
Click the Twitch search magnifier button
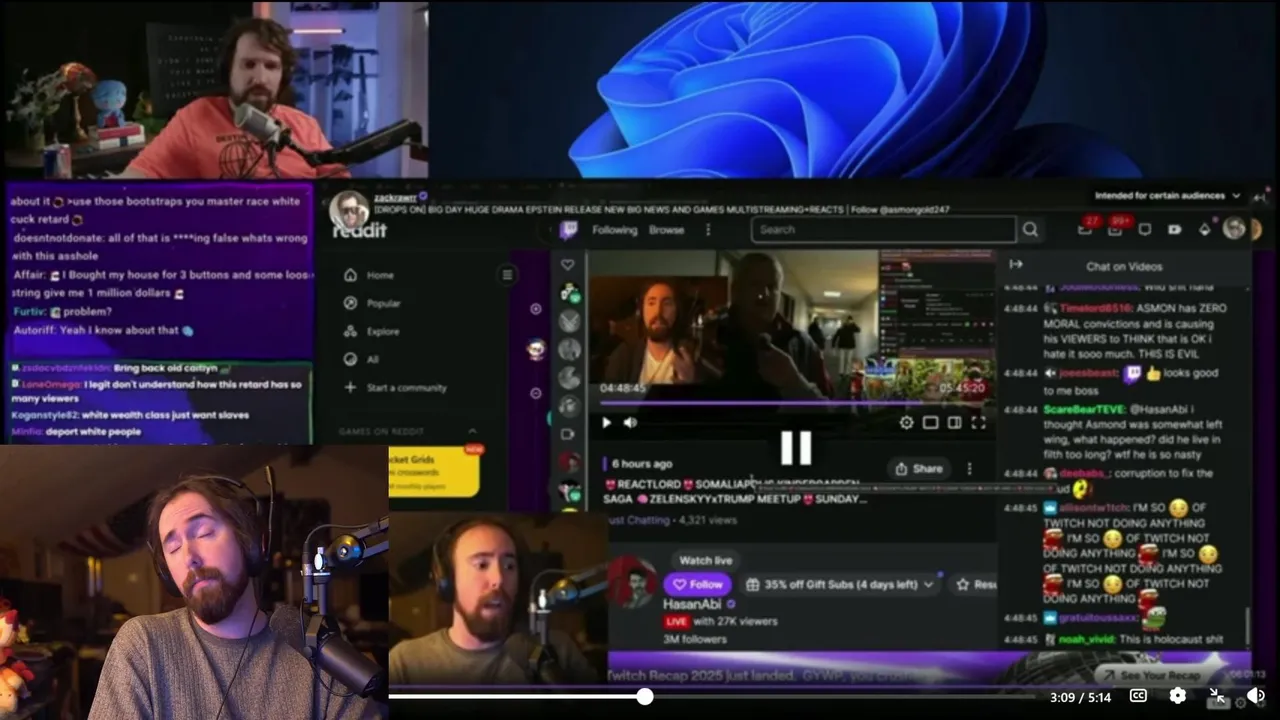point(1030,230)
